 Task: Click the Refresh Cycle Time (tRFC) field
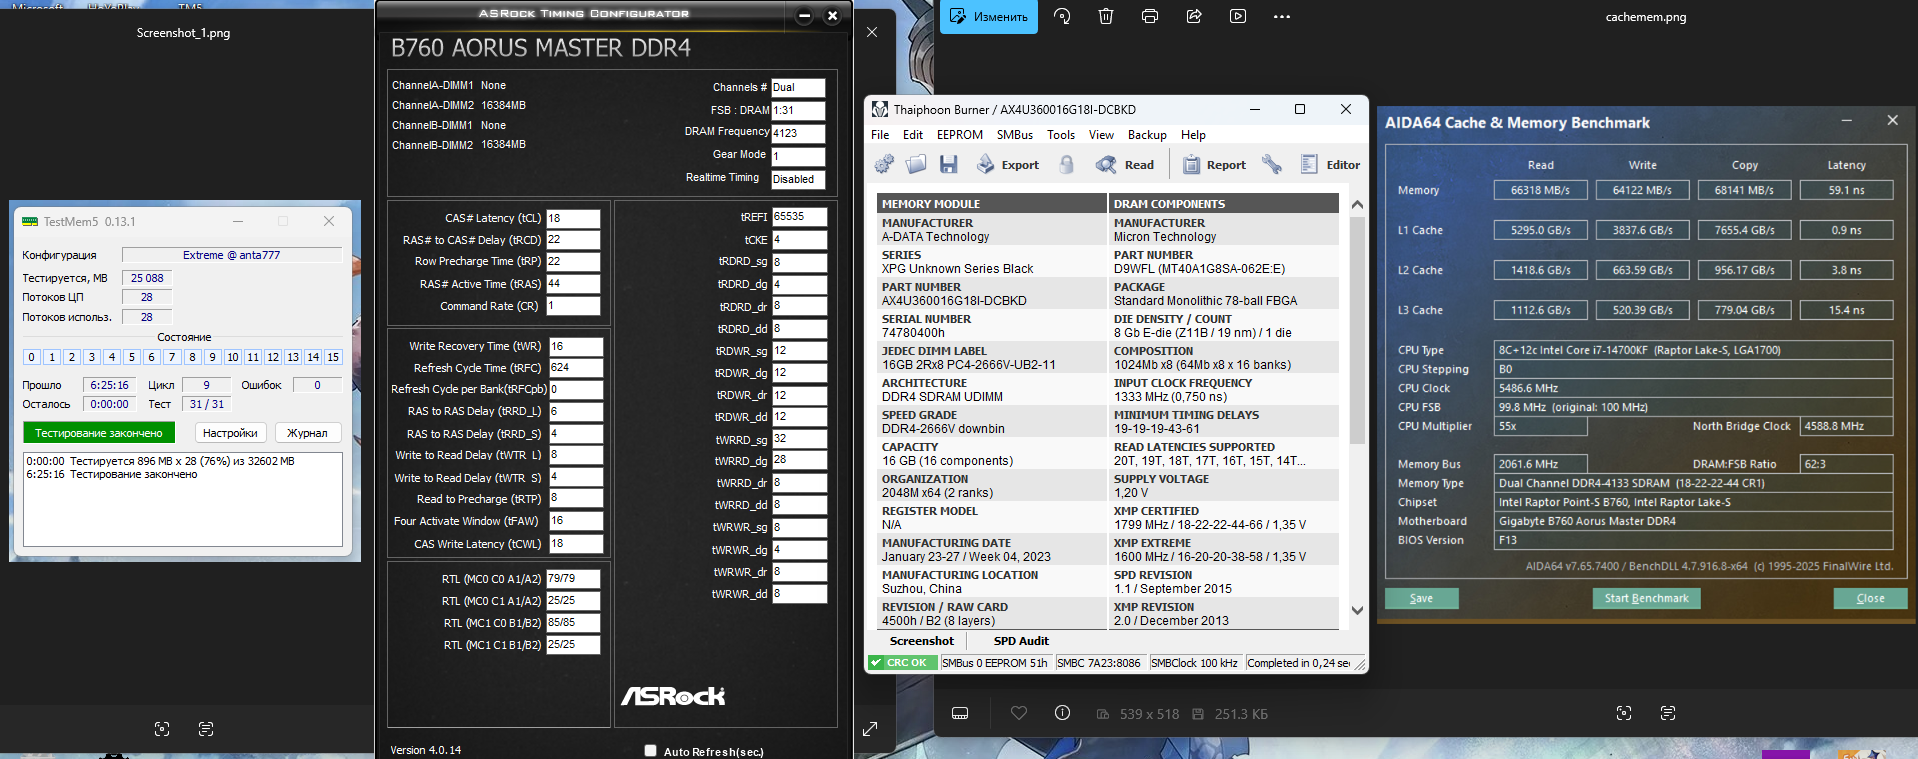point(576,368)
